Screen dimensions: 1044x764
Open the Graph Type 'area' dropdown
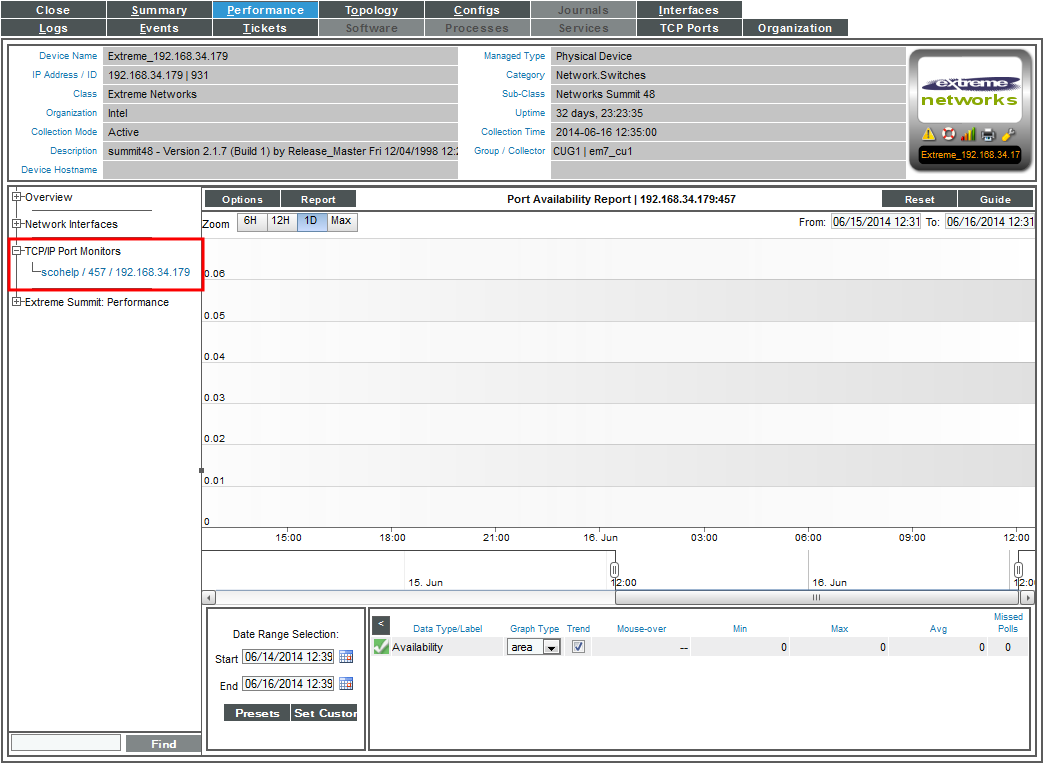point(550,648)
